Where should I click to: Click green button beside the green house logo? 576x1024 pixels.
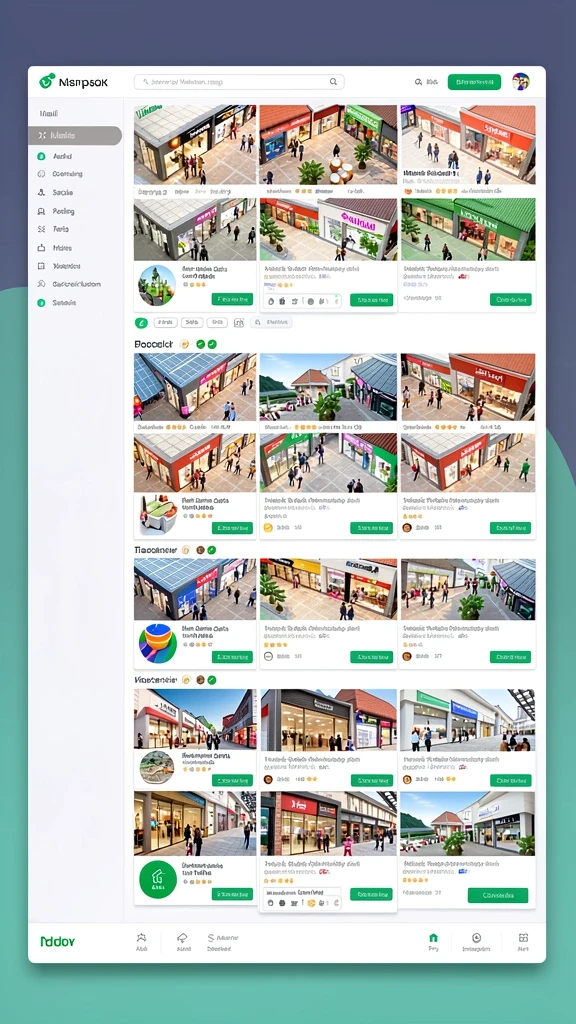(232, 895)
